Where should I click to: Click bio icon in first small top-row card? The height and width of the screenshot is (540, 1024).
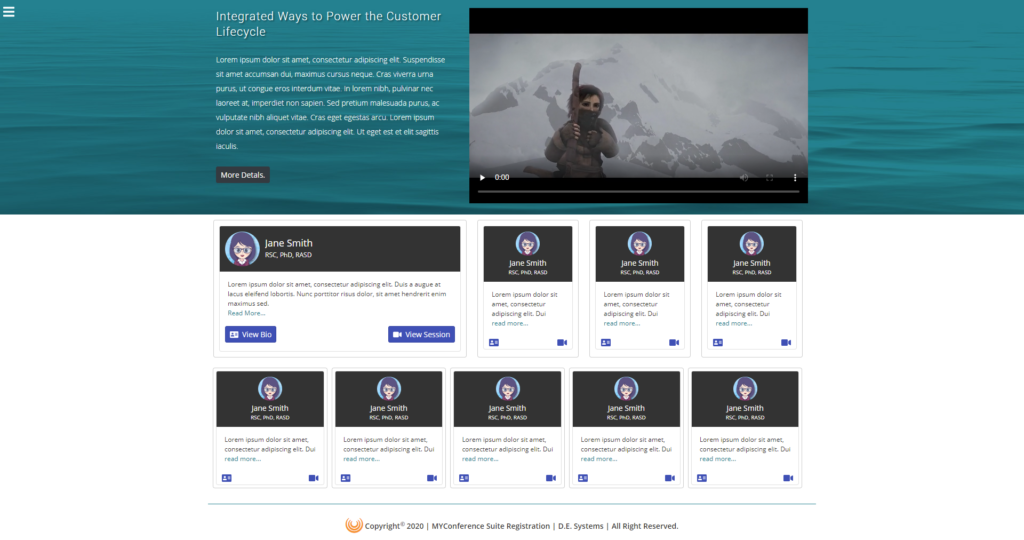point(494,343)
